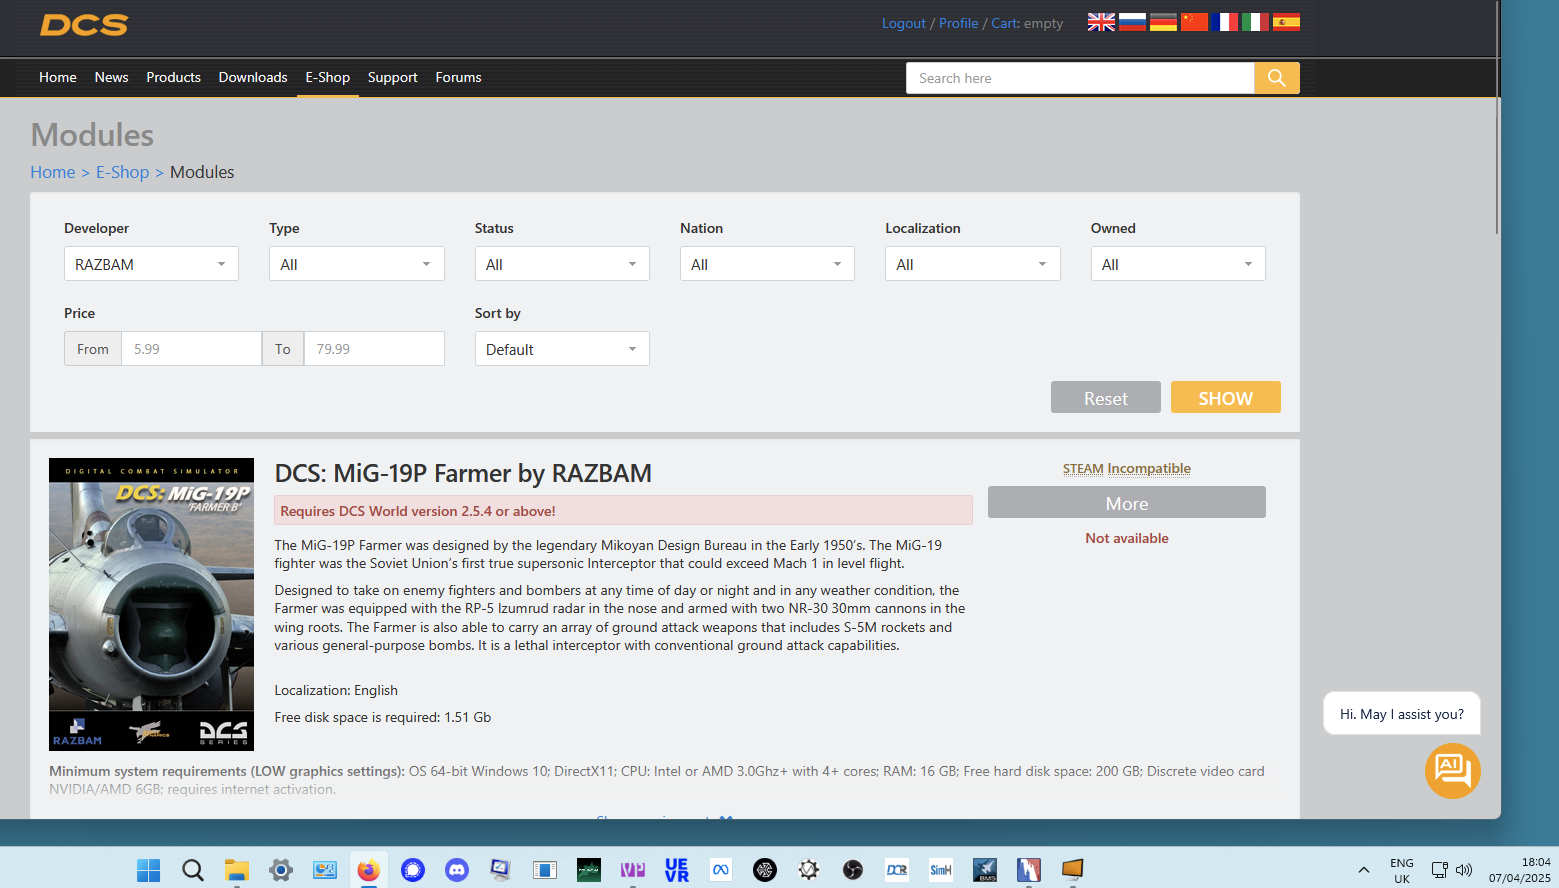Open the Windows Start menu

(149, 870)
